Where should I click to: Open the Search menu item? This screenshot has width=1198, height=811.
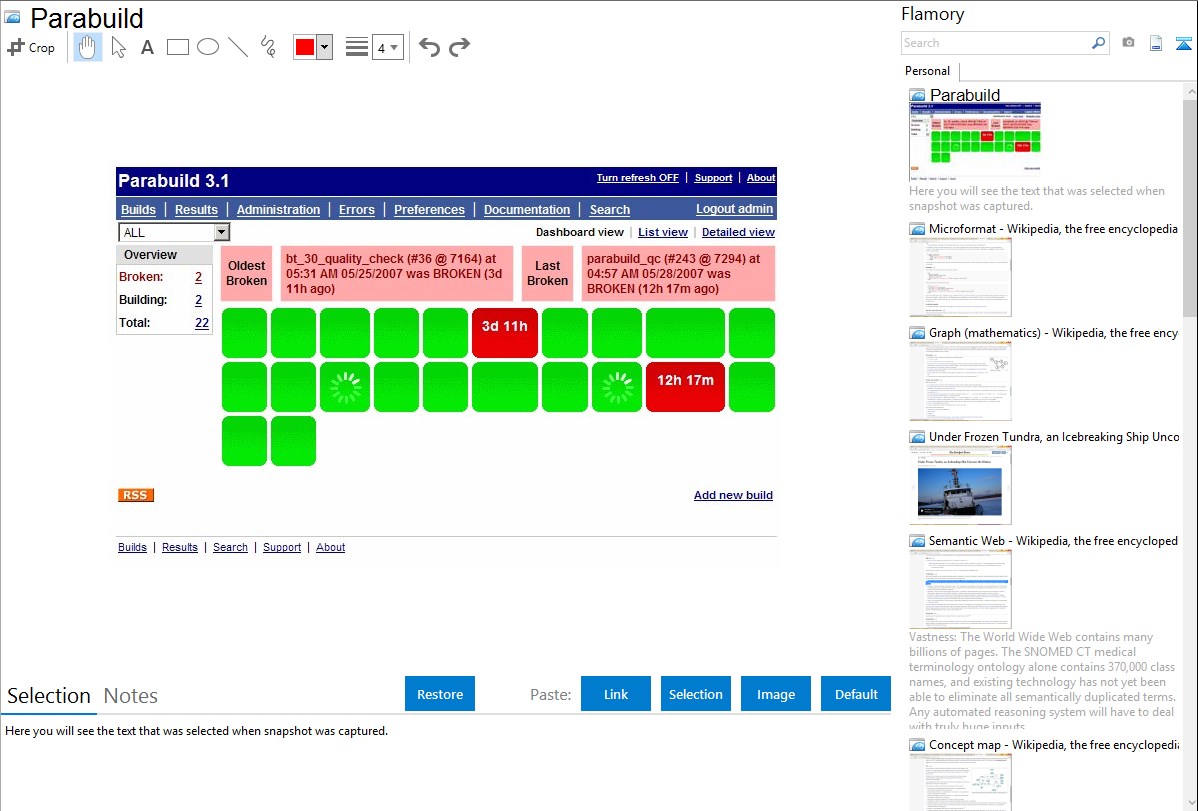(610, 209)
